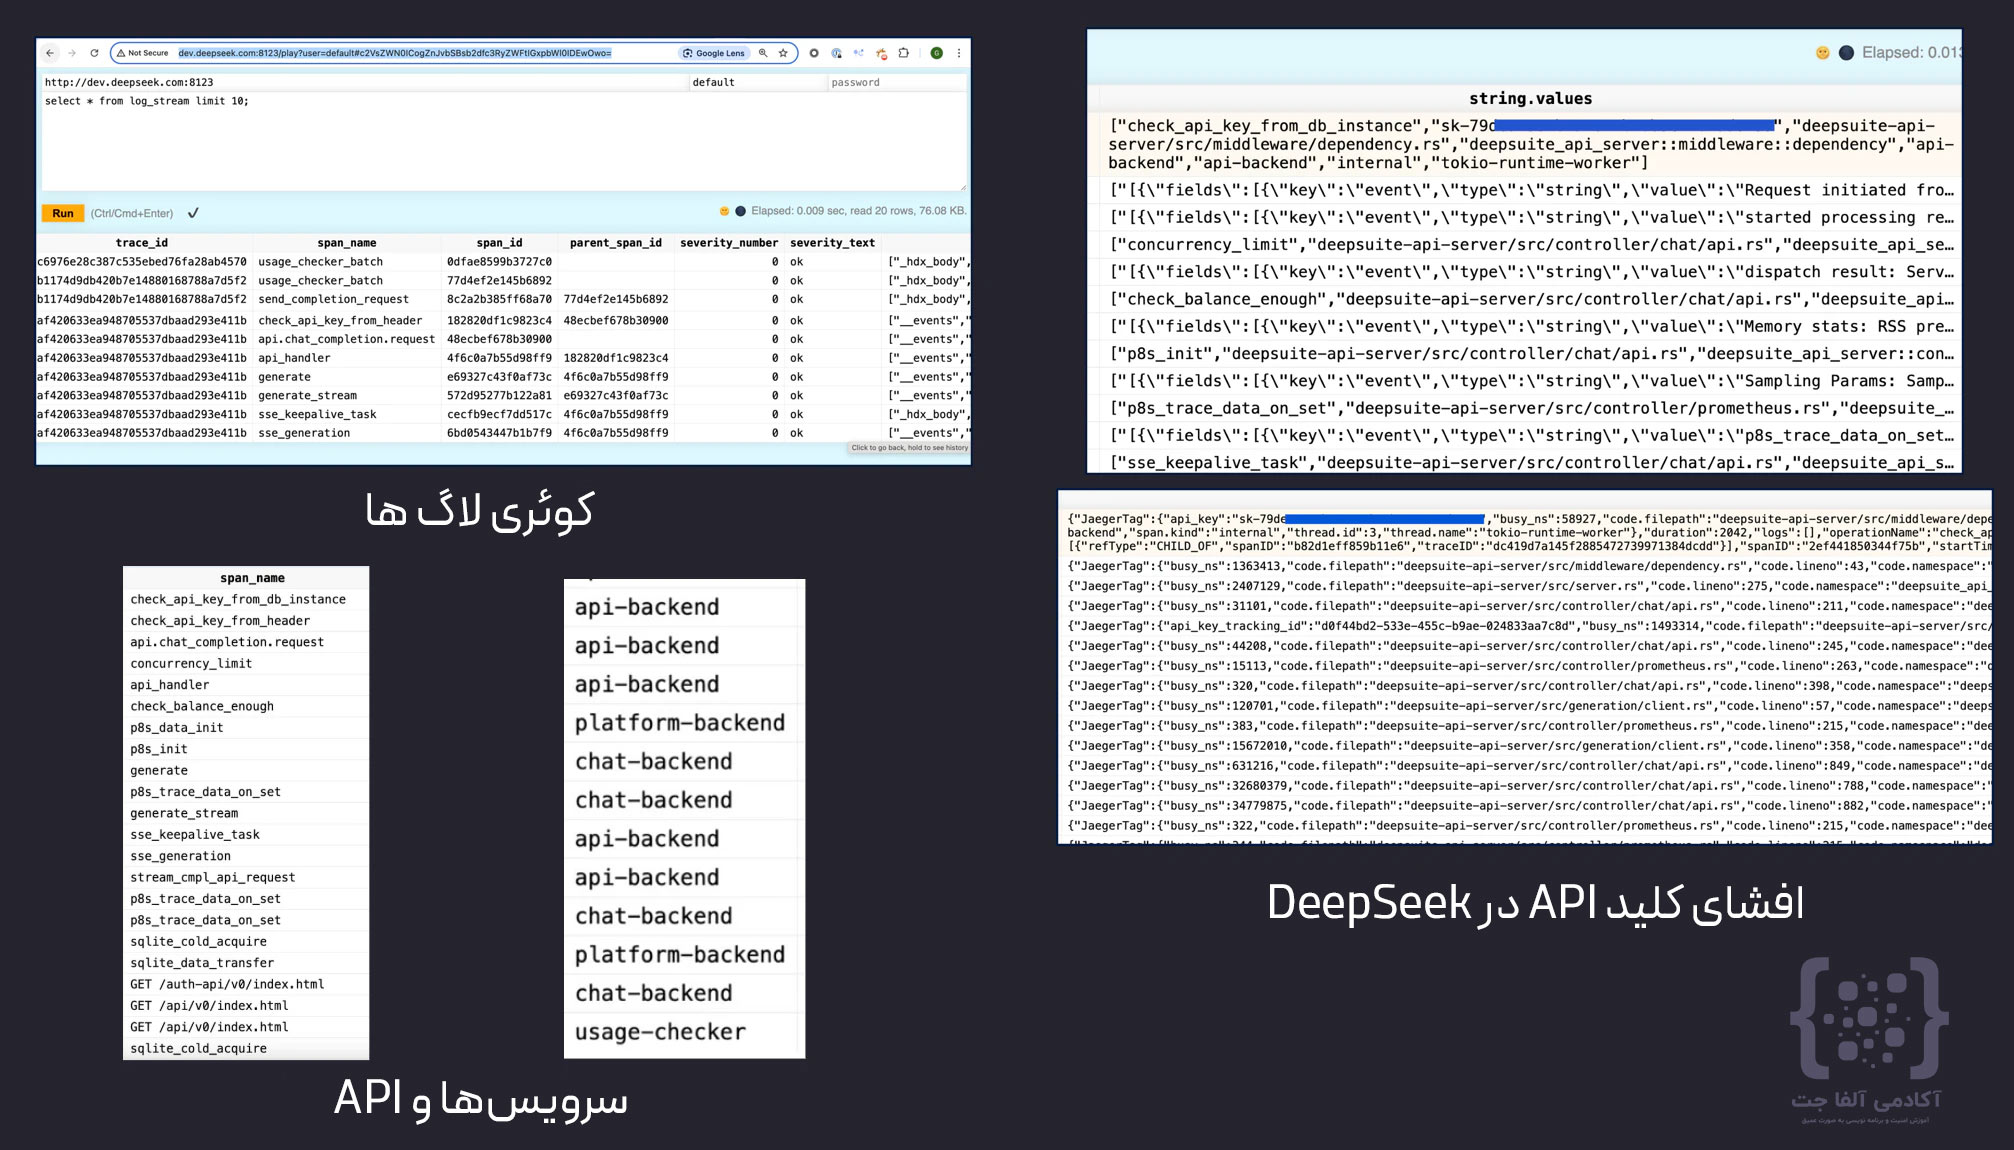The width and height of the screenshot is (2014, 1150).
Task: Click JaegerTag row with busy_ns 34779875
Action: [1529, 806]
